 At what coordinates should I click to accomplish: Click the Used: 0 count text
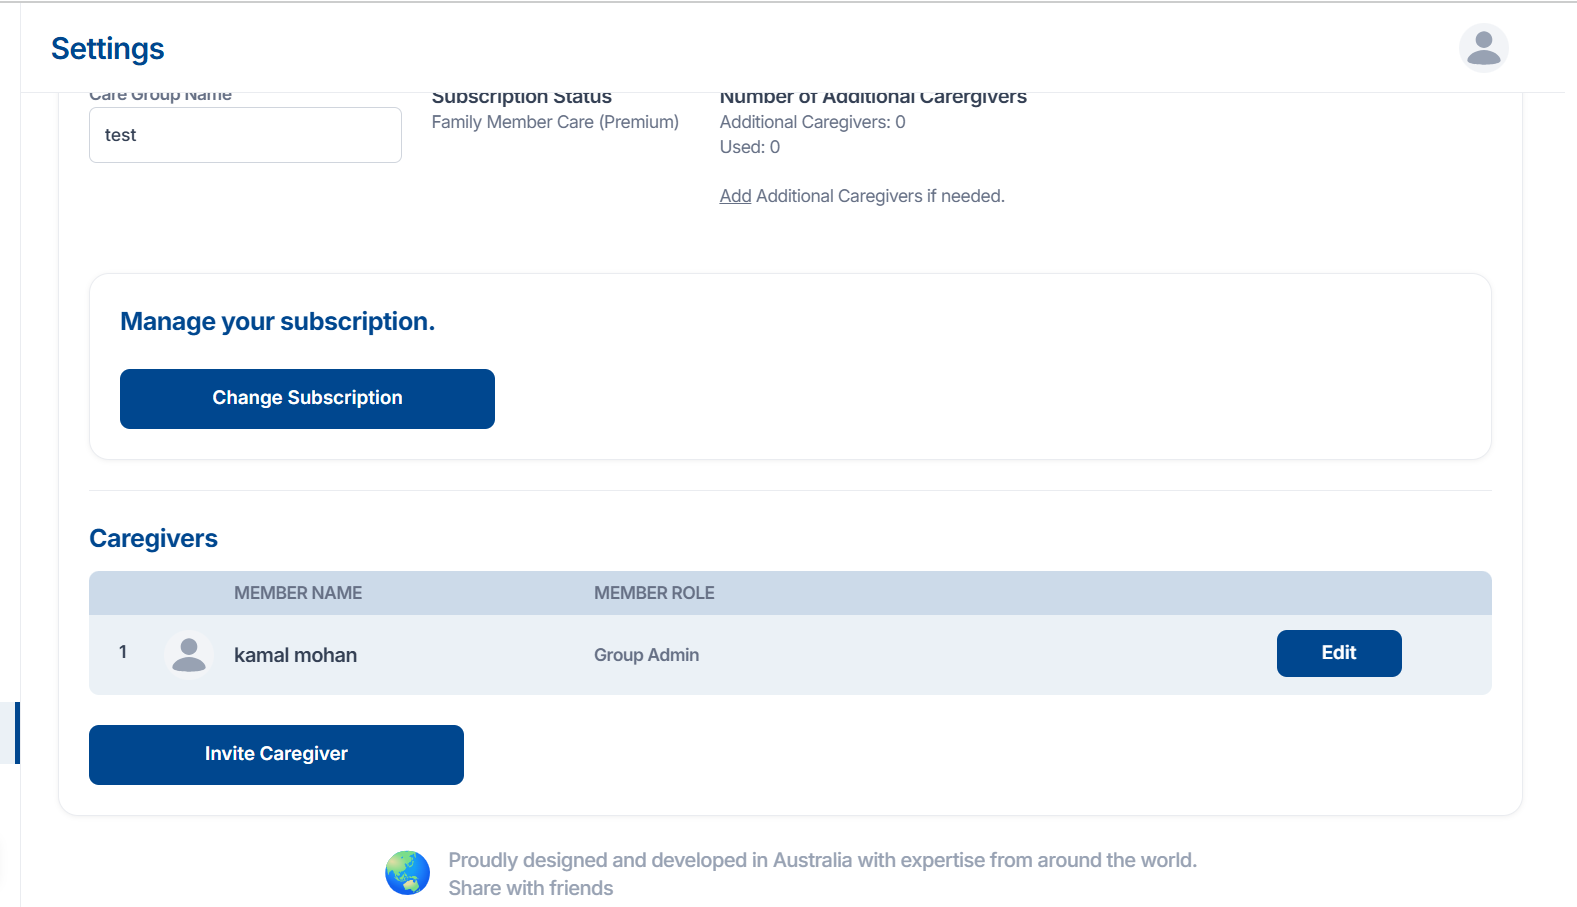click(x=749, y=147)
